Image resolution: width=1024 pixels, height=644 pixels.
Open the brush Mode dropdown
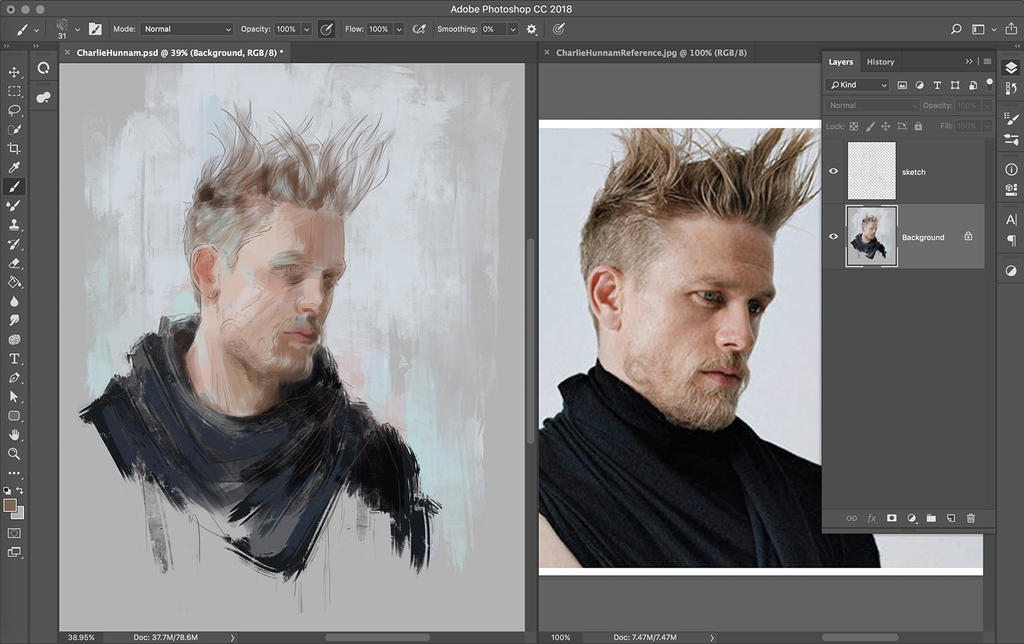(x=186, y=30)
